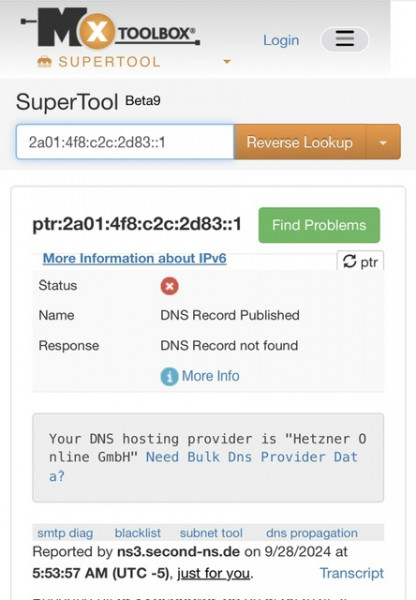Click the Reverse Lookup button
The width and height of the screenshot is (416, 600).
pyautogui.click(x=300, y=142)
